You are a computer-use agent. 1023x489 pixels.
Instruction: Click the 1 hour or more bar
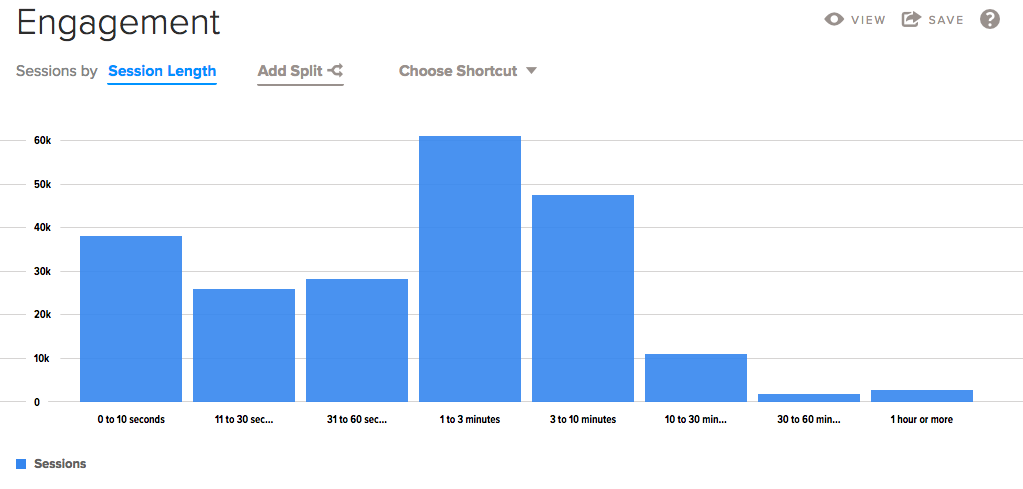tap(922, 395)
